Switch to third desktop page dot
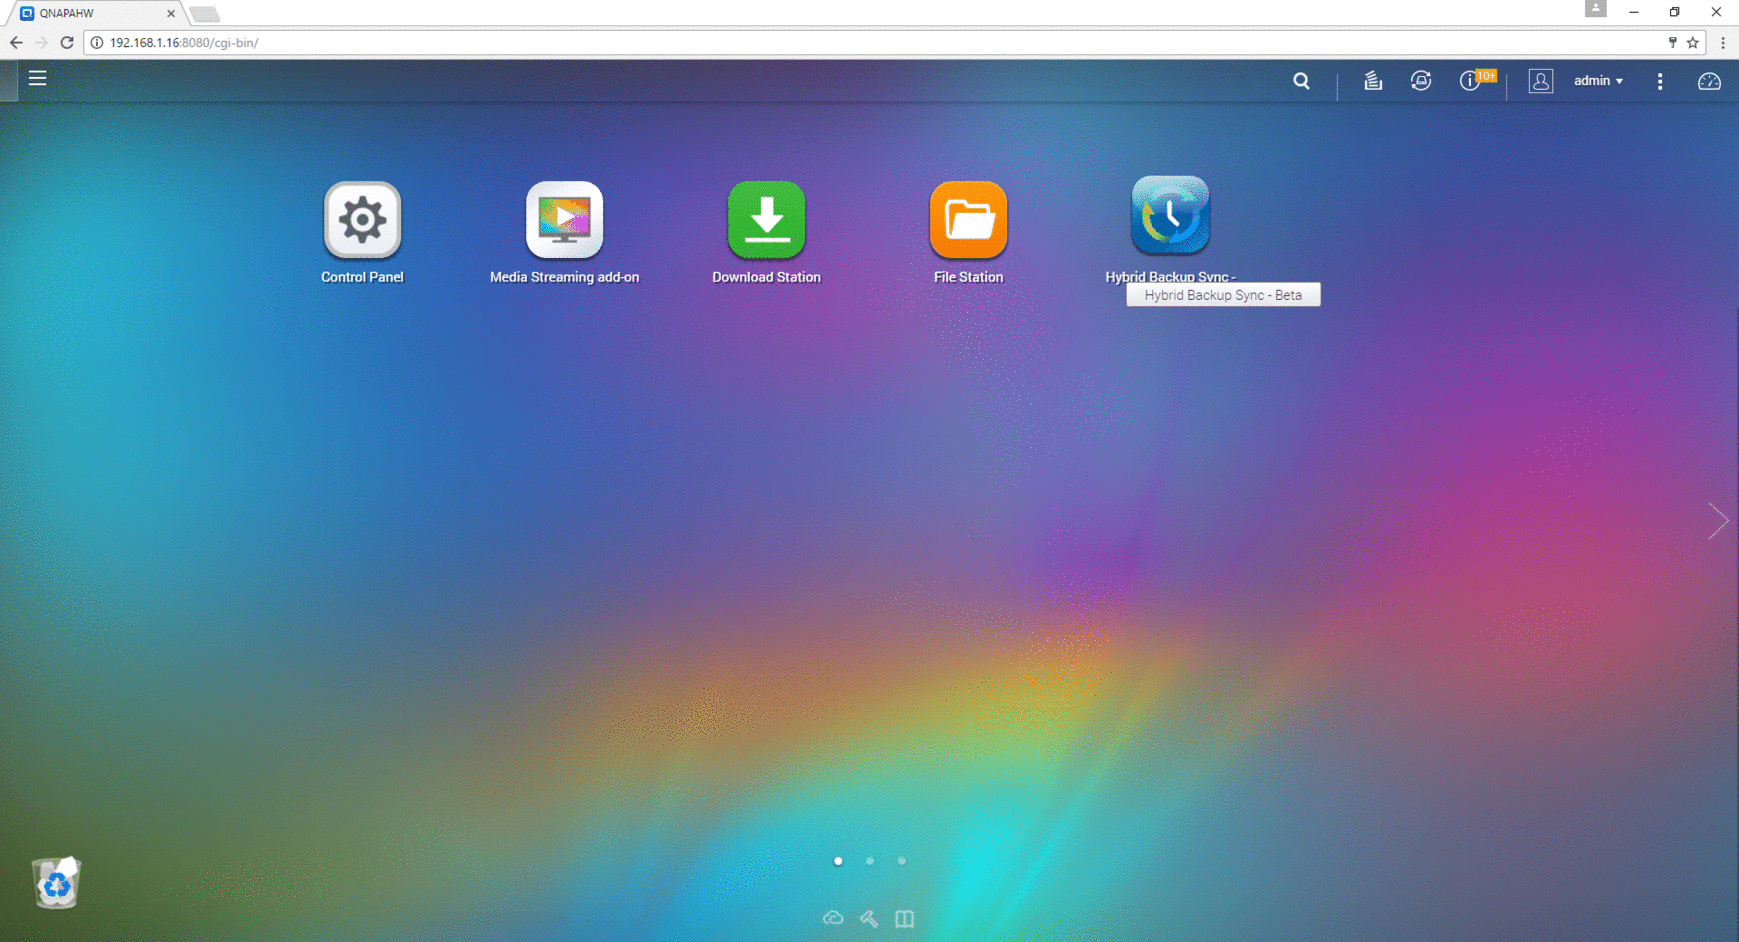The width and height of the screenshot is (1739, 942). pos(902,861)
